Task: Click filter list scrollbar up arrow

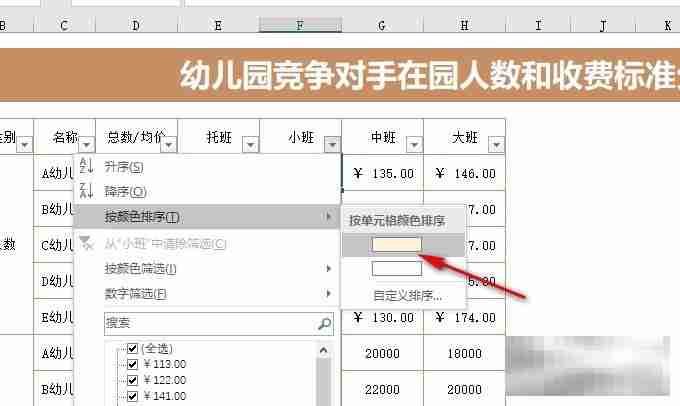Action: coord(324,350)
